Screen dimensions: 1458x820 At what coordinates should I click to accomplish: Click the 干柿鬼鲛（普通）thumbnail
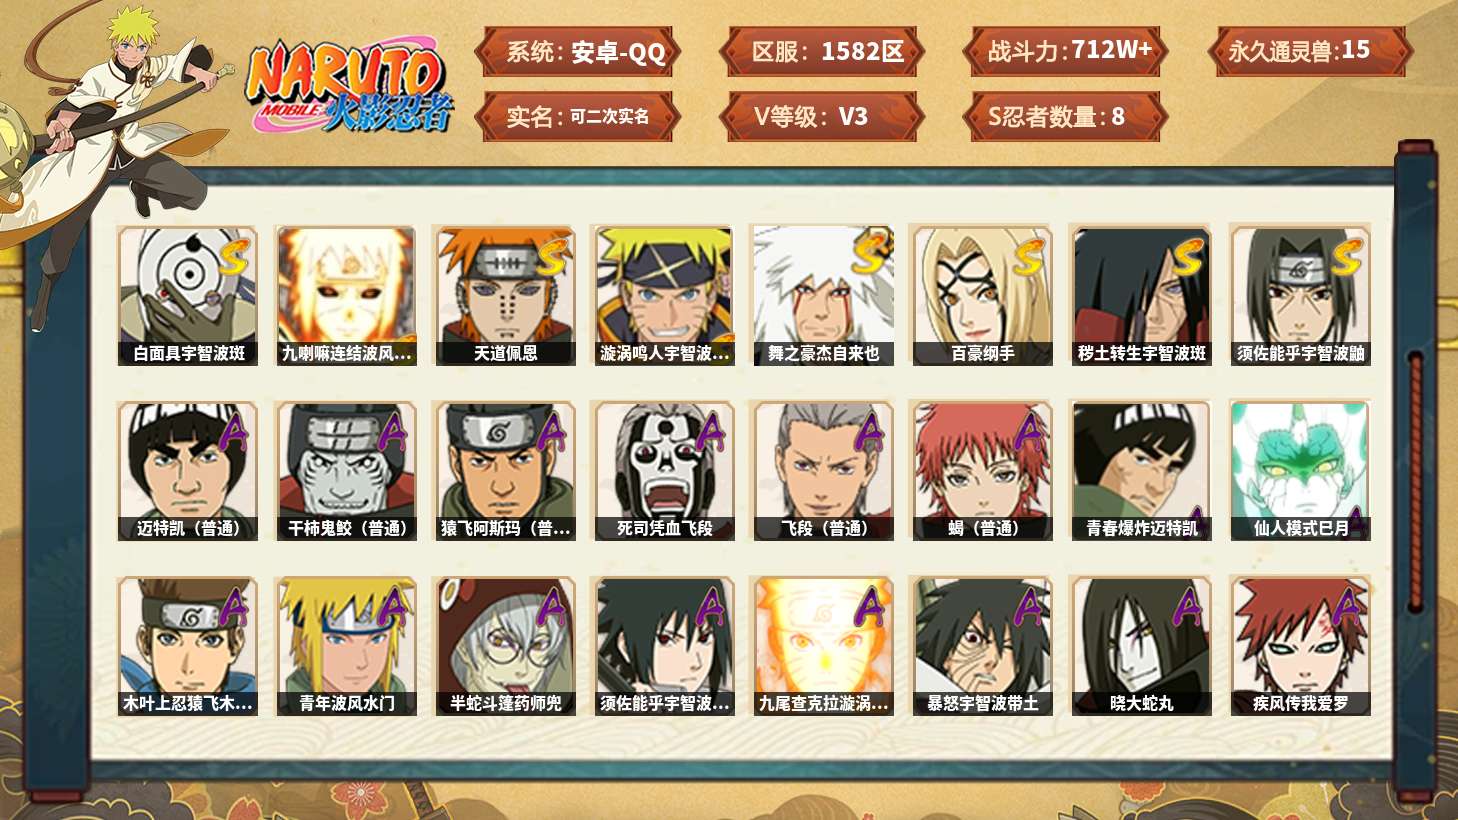(346, 471)
